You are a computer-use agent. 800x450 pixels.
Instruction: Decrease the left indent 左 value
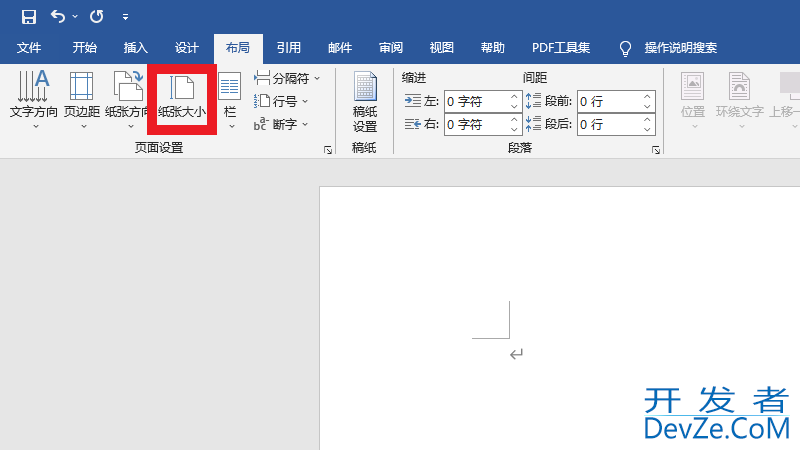[514, 107]
